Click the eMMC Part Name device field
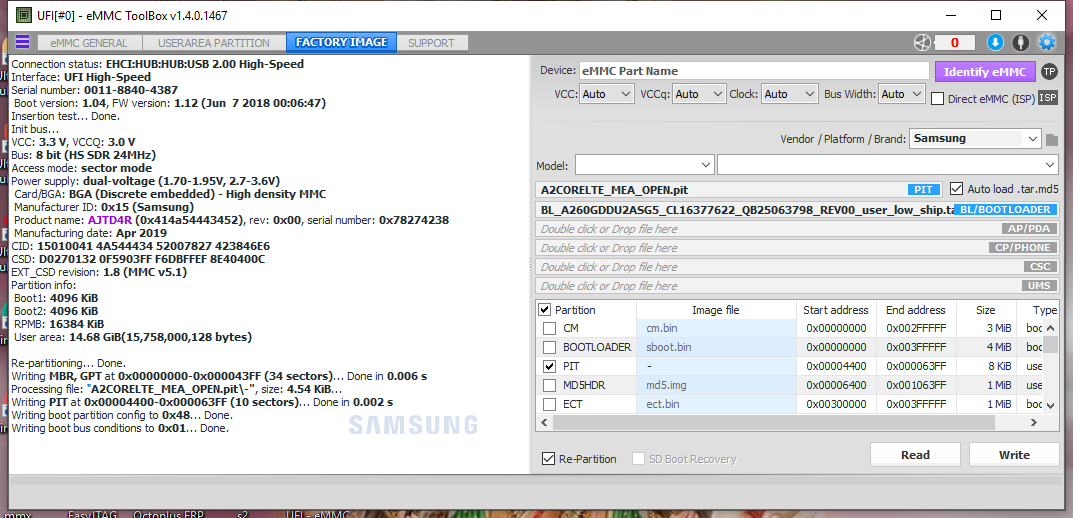 755,71
